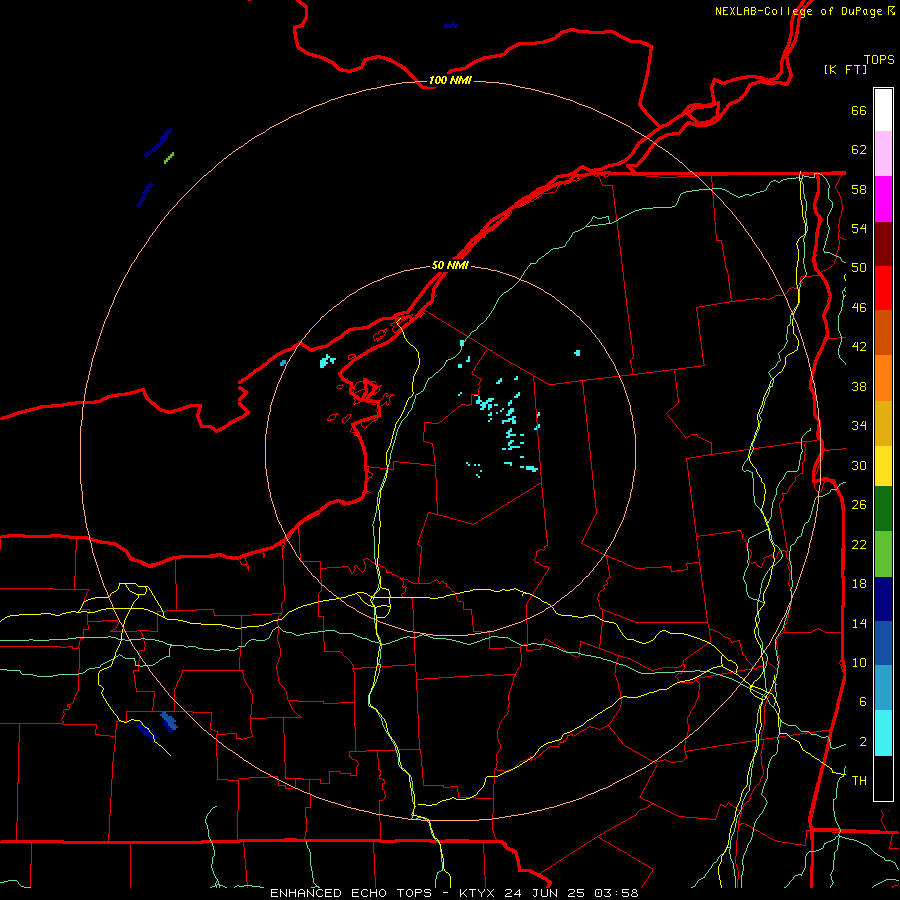Viewport: 900px width, 900px height.
Task: Select the '50' legend value
Action: tap(859, 268)
